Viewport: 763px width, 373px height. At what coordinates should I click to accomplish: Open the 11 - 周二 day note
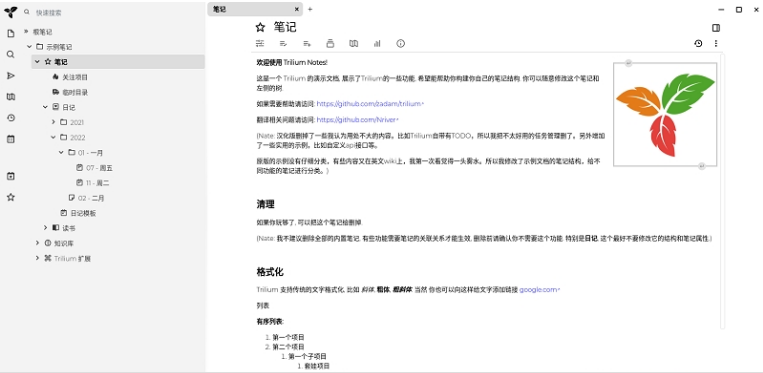tap(97, 183)
